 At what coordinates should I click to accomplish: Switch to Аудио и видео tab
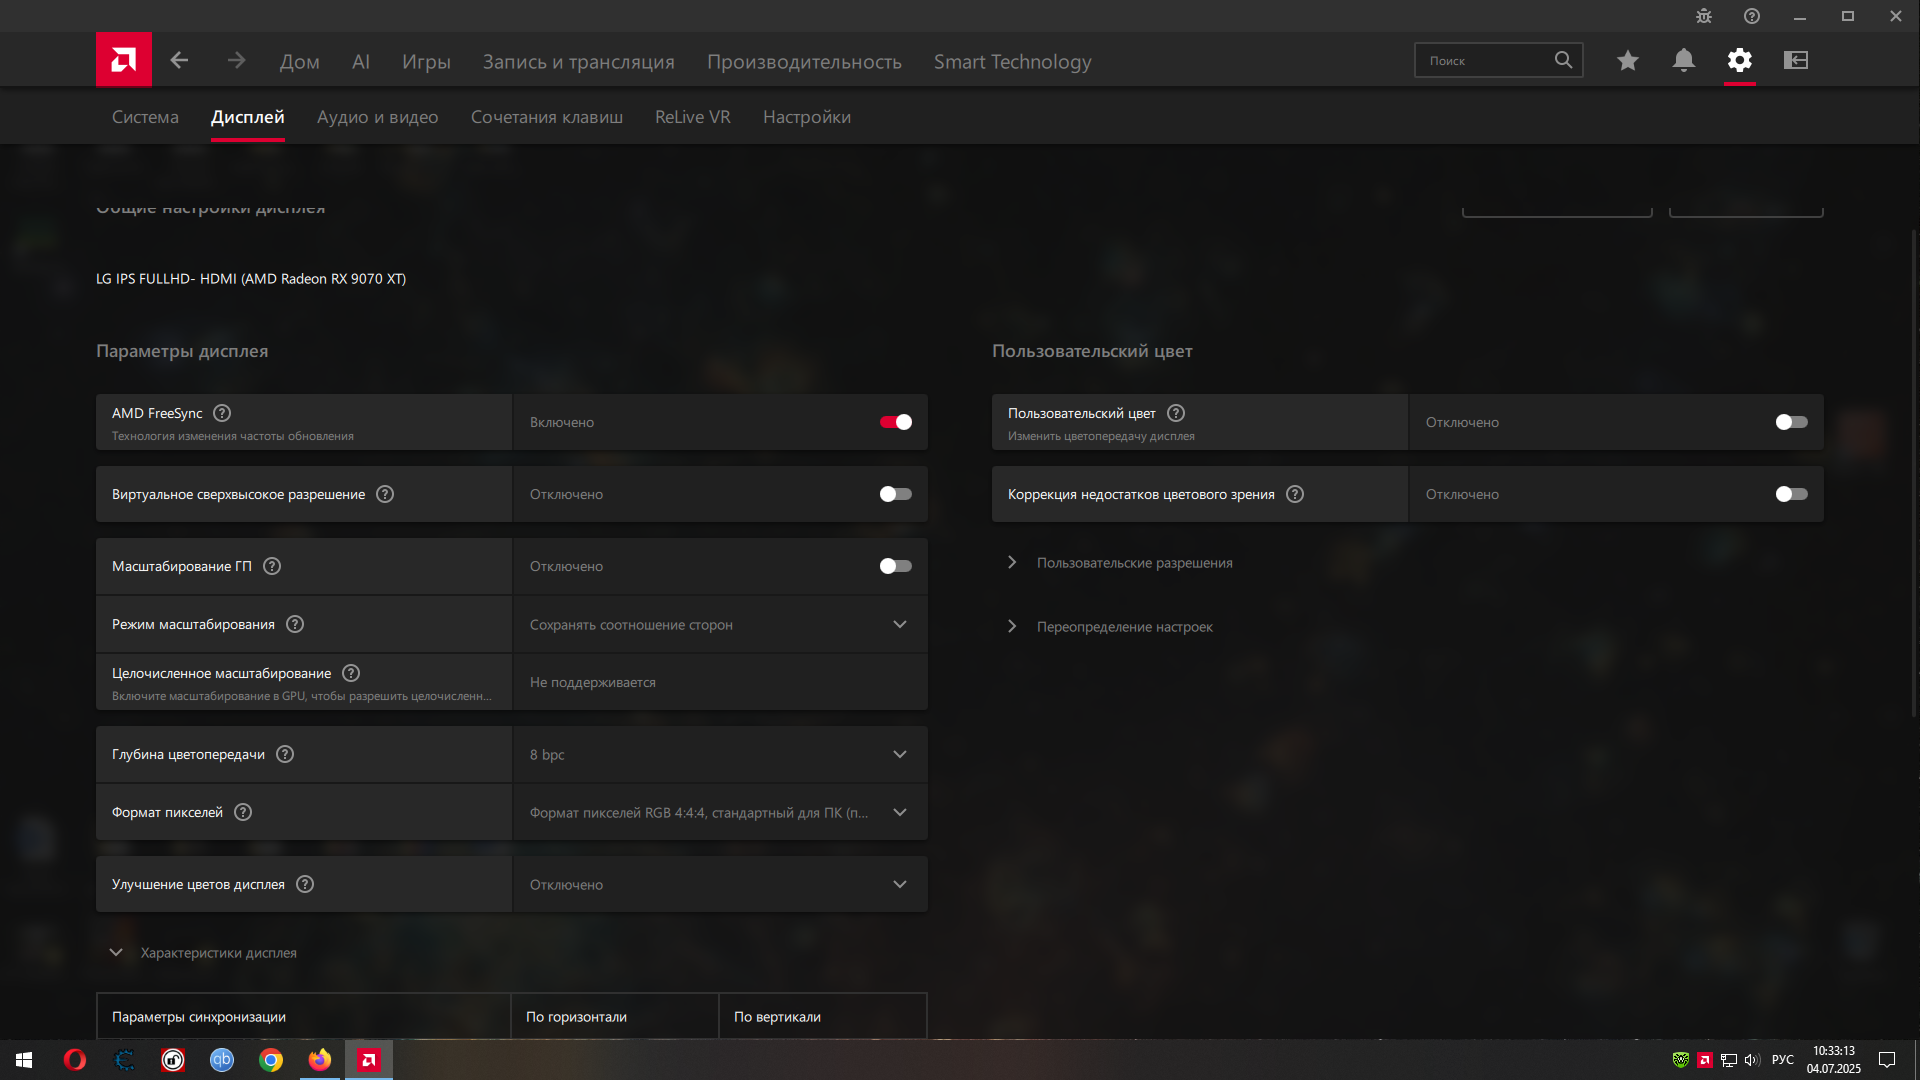point(378,117)
